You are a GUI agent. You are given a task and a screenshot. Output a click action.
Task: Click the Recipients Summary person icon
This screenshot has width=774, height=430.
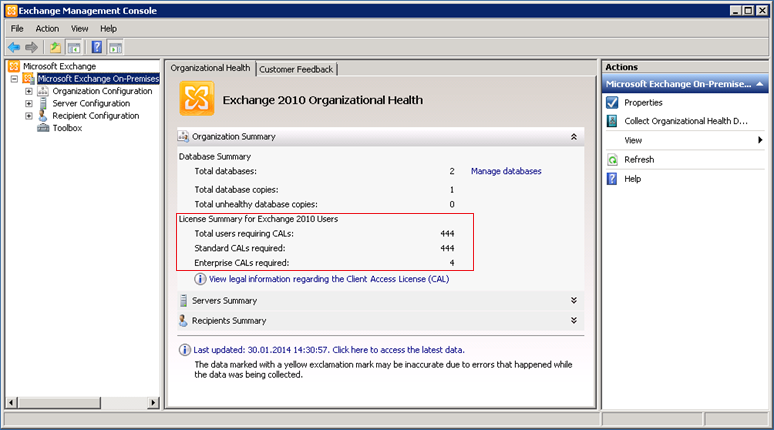tap(183, 320)
